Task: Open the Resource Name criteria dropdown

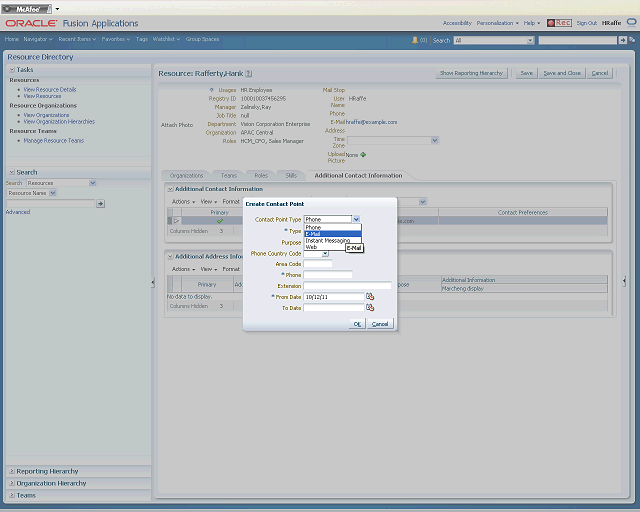Action: [53, 193]
